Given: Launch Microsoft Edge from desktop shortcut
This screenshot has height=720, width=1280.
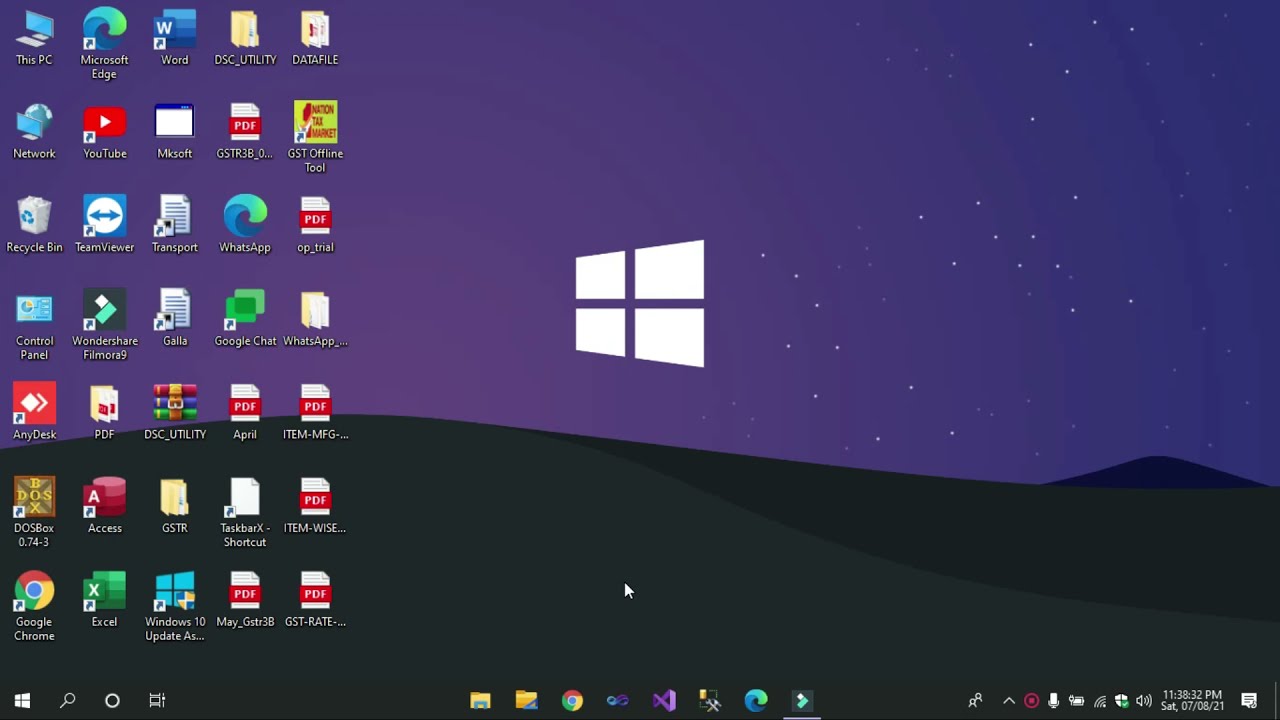Looking at the screenshot, I should pos(104,44).
